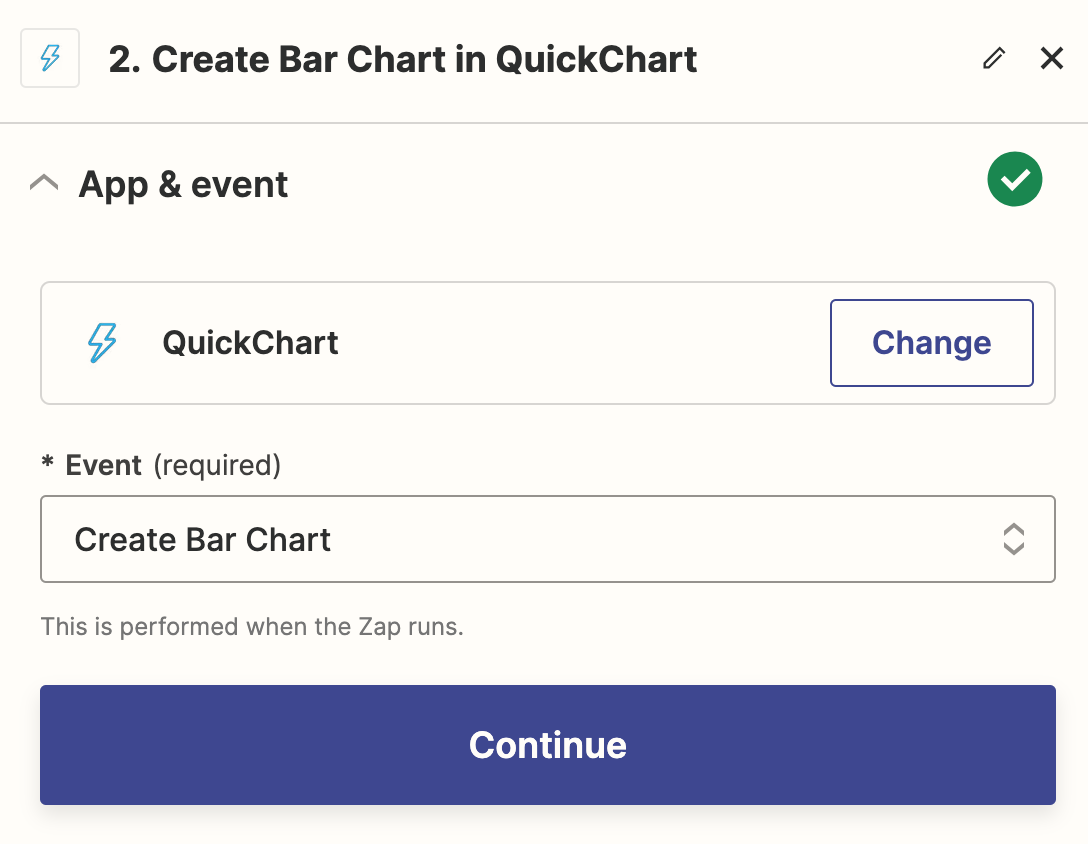Close the step editor panel
This screenshot has width=1088, height=844.
pos(1052,58)
